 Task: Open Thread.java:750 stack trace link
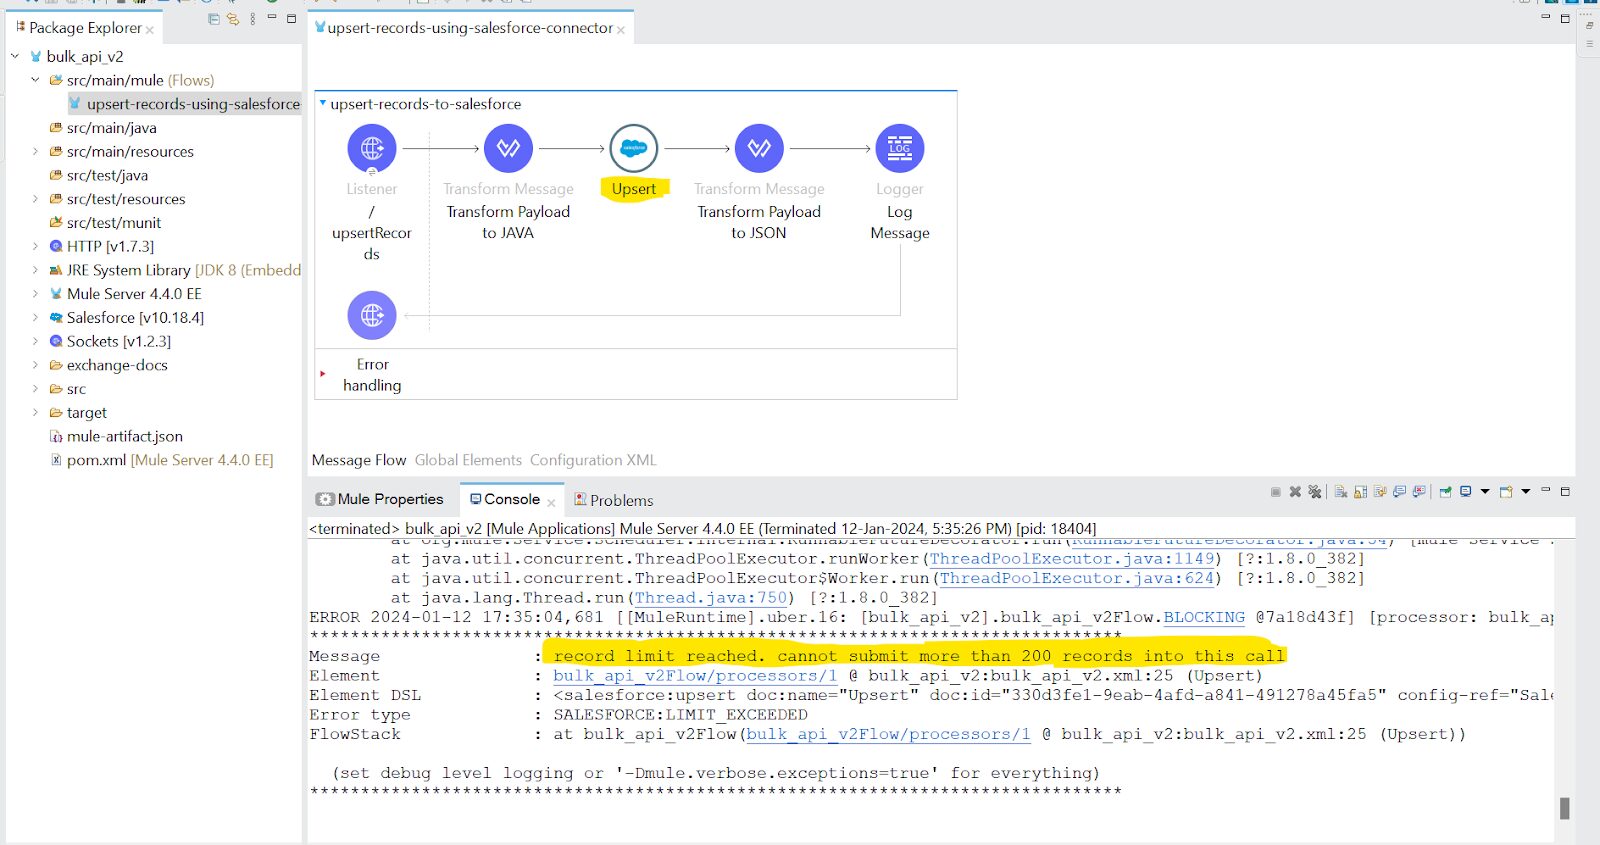pyautogui.click(x=711, y=598)
